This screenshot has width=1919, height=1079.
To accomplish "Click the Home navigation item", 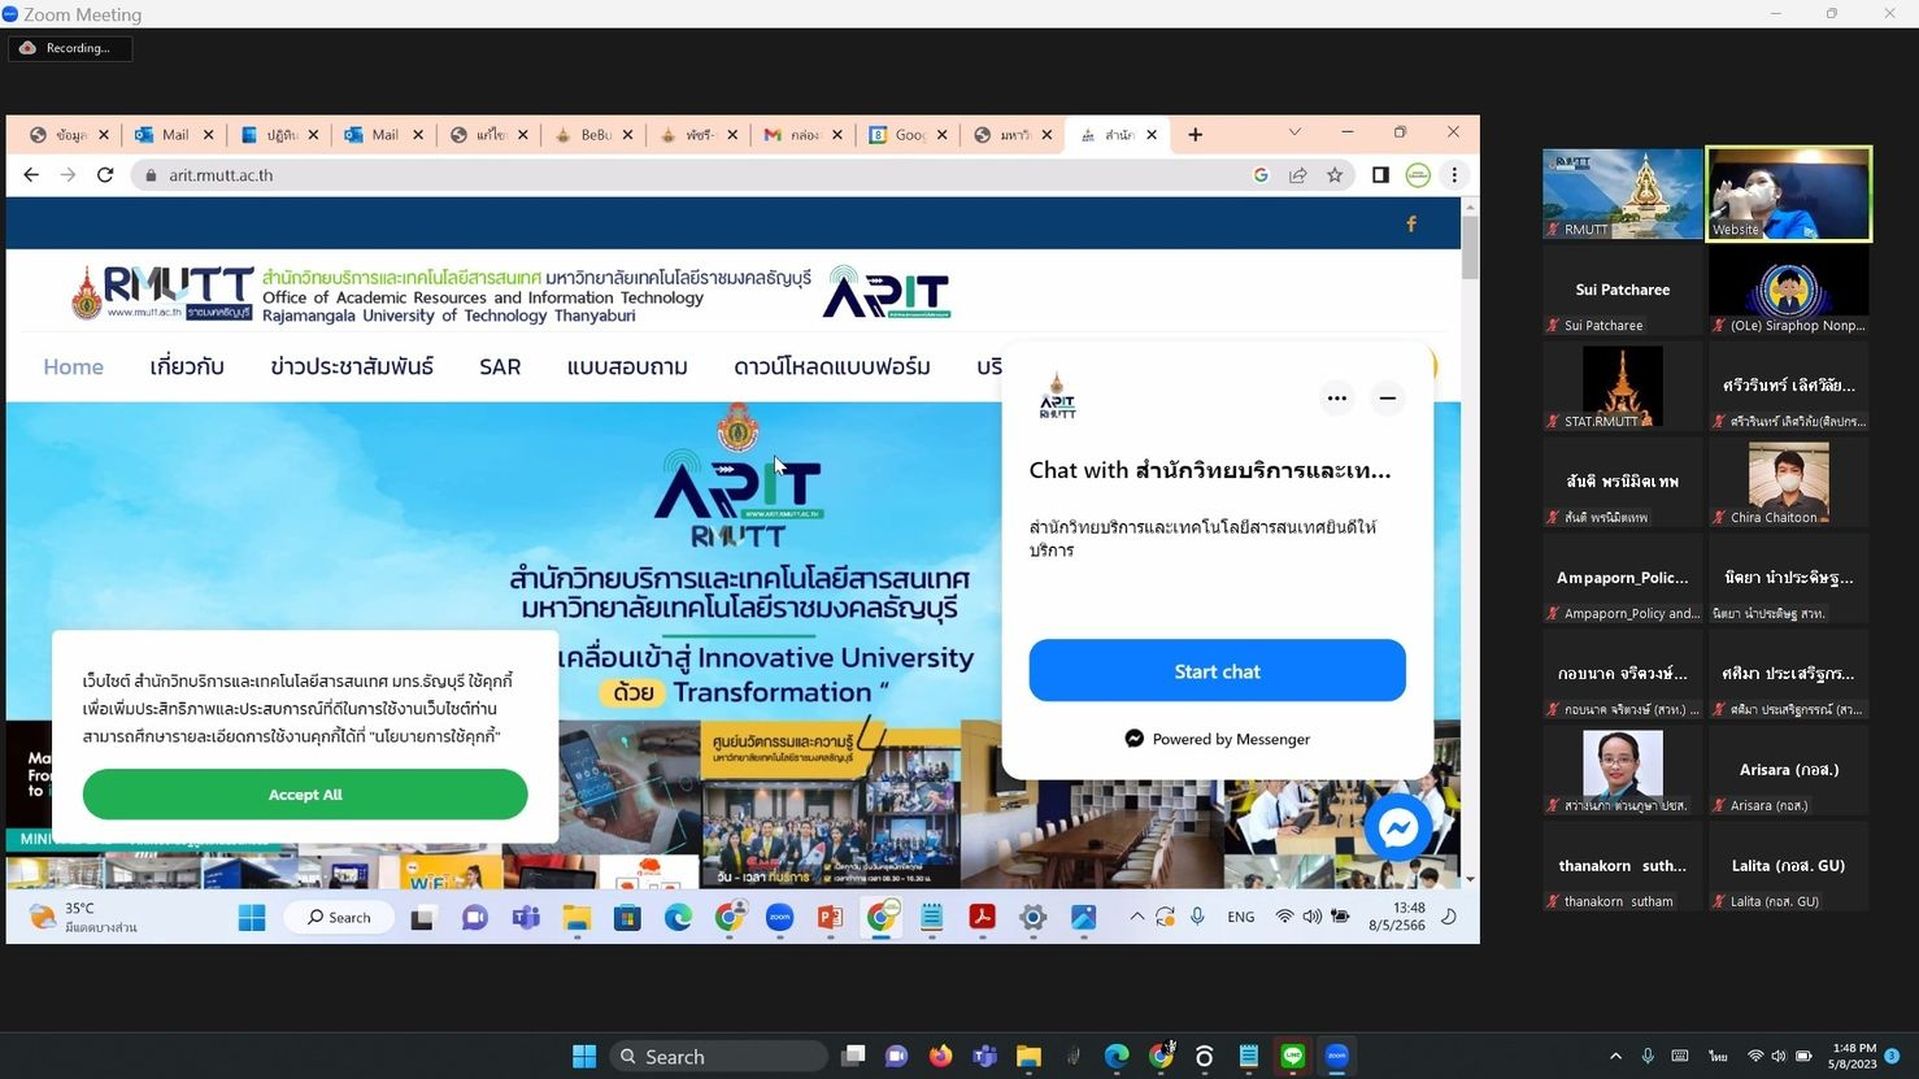I will [x=73, y=367].
